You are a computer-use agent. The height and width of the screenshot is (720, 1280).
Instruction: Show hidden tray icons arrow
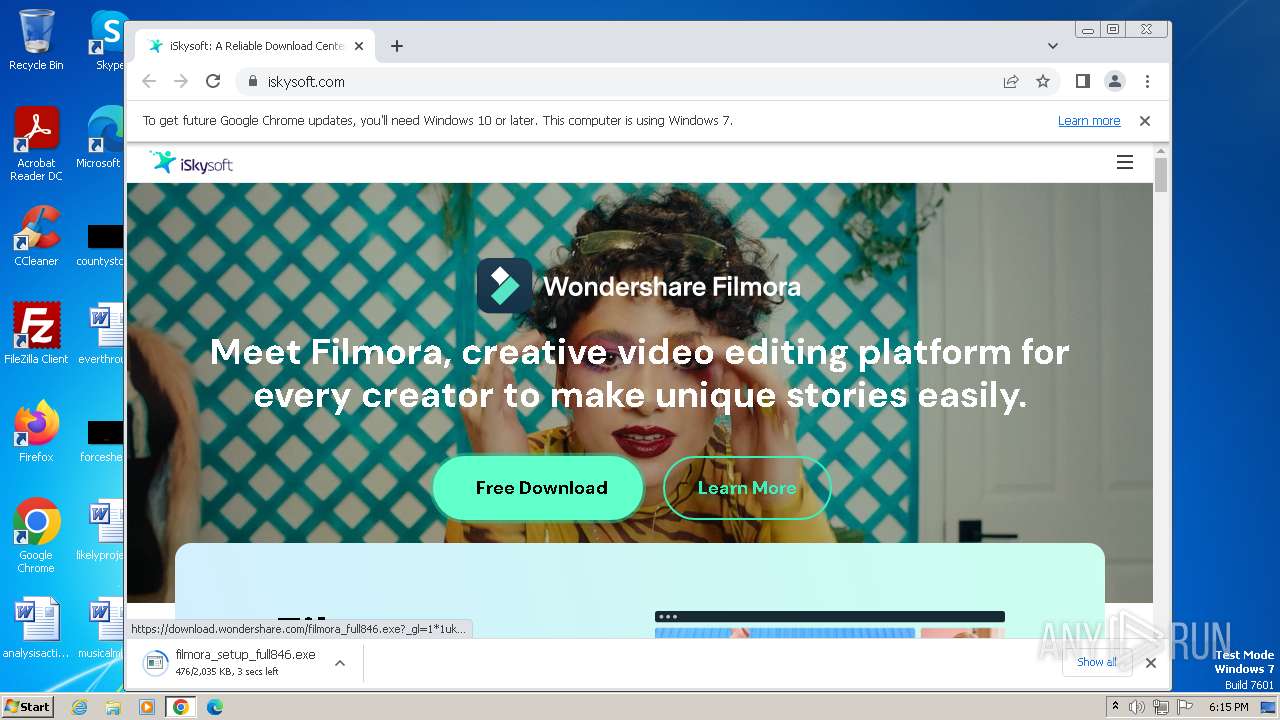coord(1116,707)
